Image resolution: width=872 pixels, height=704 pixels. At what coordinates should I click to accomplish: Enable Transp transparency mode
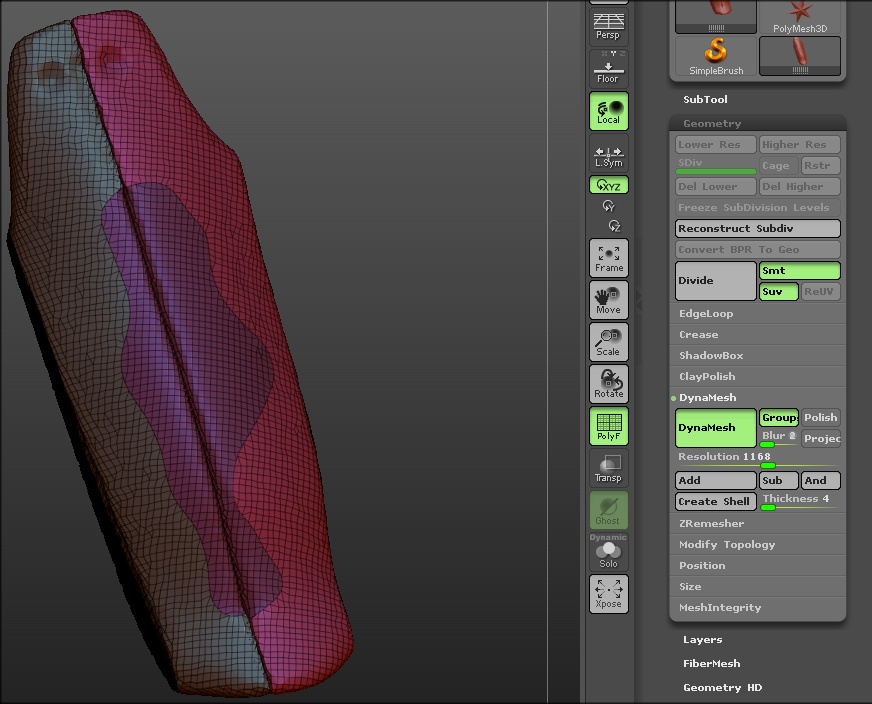coord(608,468)
